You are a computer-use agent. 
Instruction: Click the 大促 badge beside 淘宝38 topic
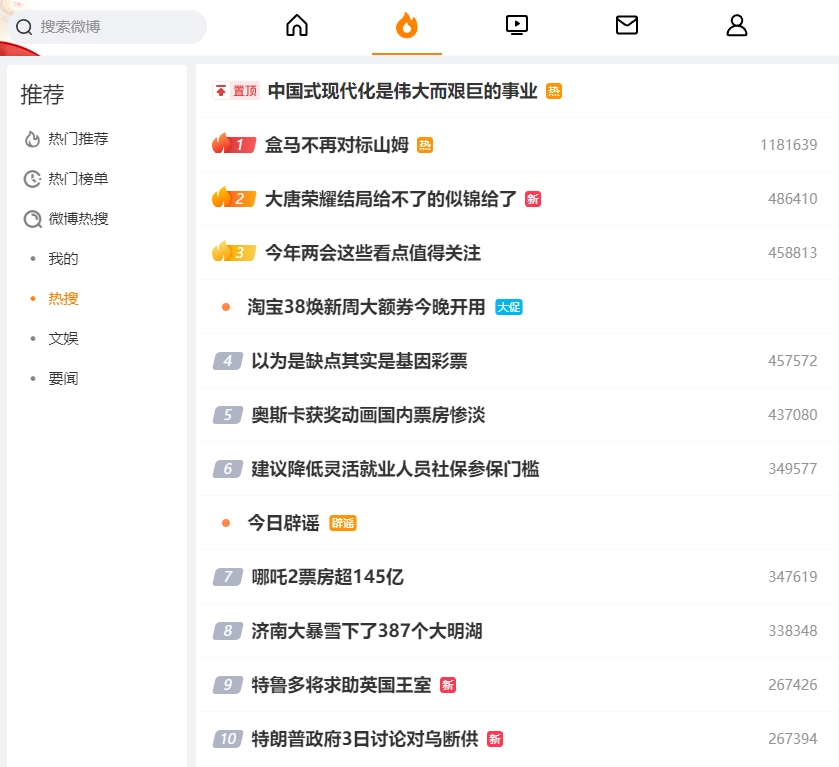[508, 307]
